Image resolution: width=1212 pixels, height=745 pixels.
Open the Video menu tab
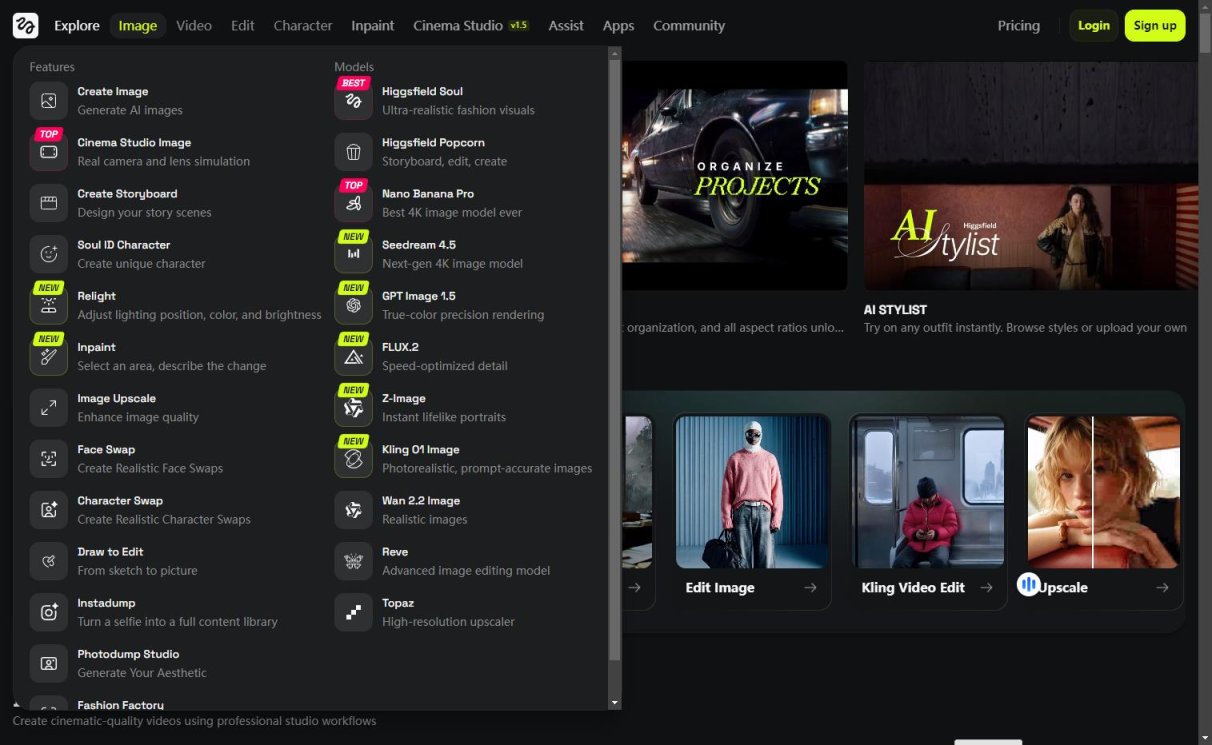click(x=194, y=26)
